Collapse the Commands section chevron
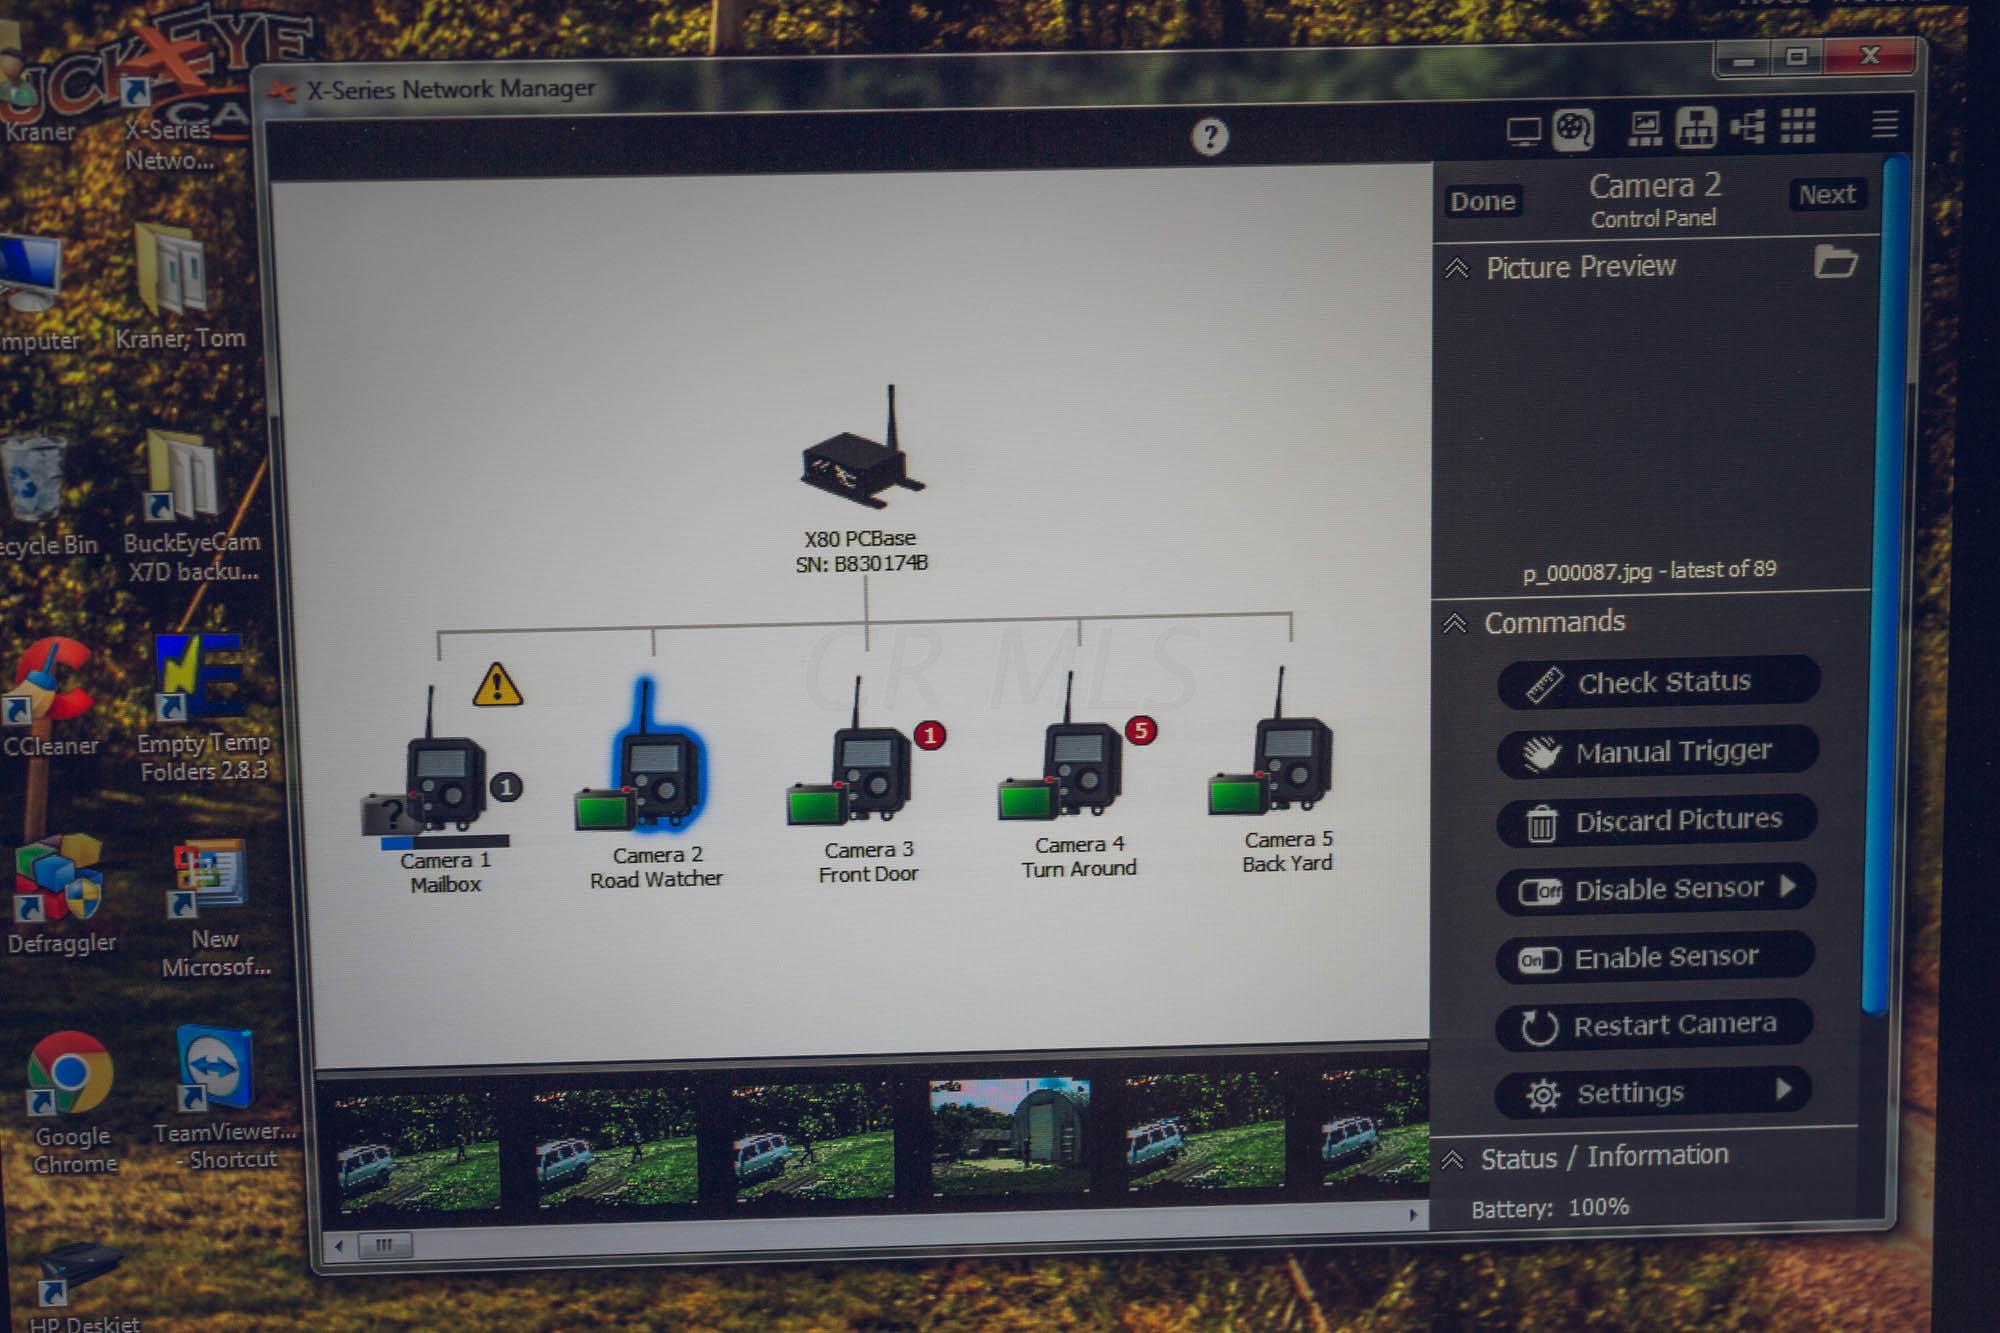Screen dimensions: 2000x1333 [1455, 623]
